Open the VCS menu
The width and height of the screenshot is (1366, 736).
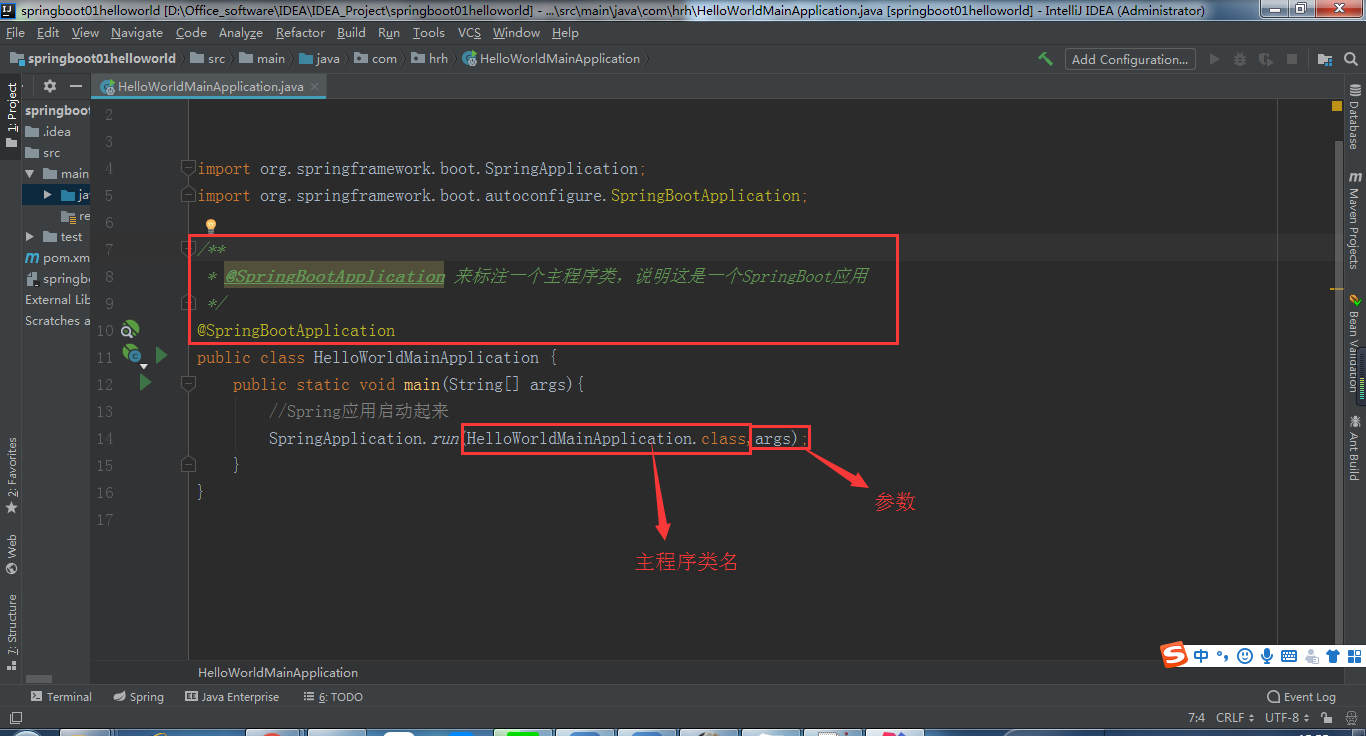[469, 32]
